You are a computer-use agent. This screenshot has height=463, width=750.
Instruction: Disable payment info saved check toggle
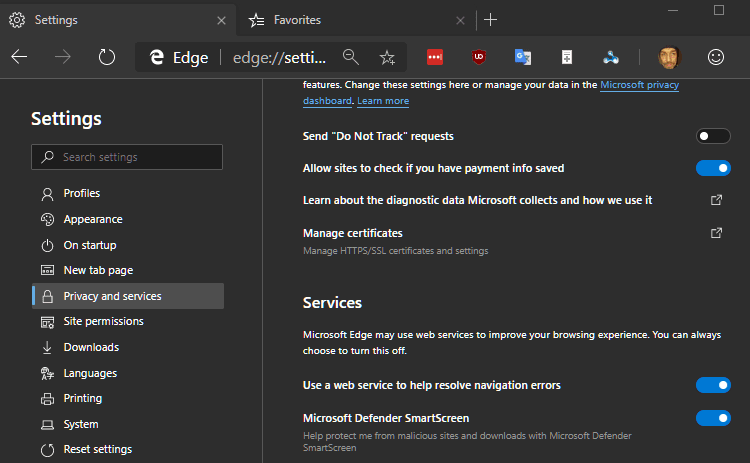(x=713, y=168)
